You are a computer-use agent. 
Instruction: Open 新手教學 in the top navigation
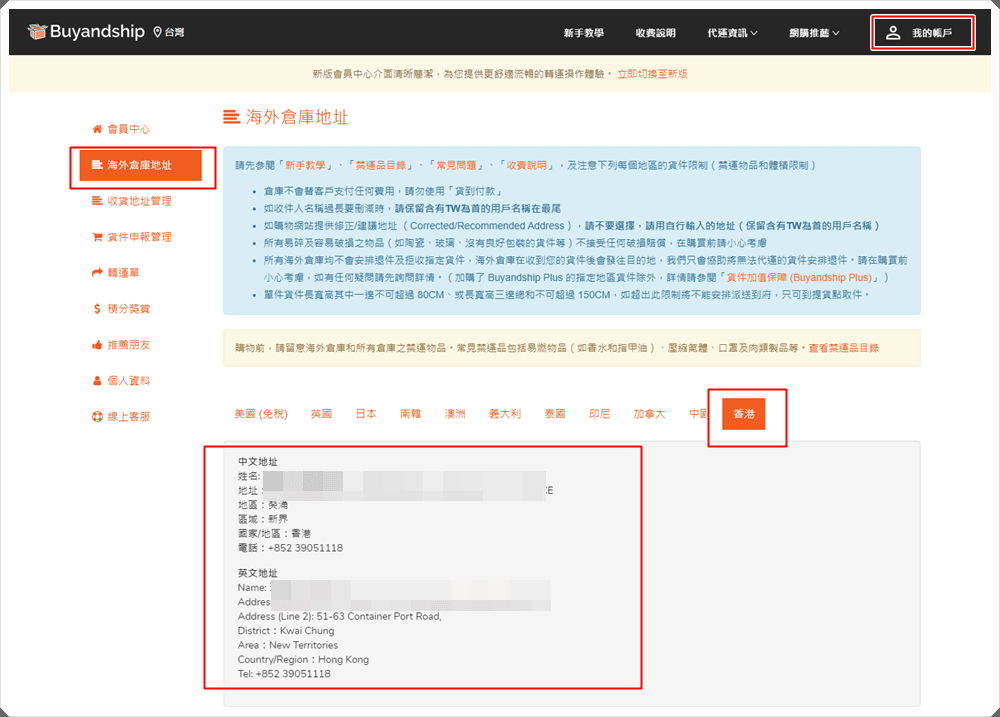point(583,33)
